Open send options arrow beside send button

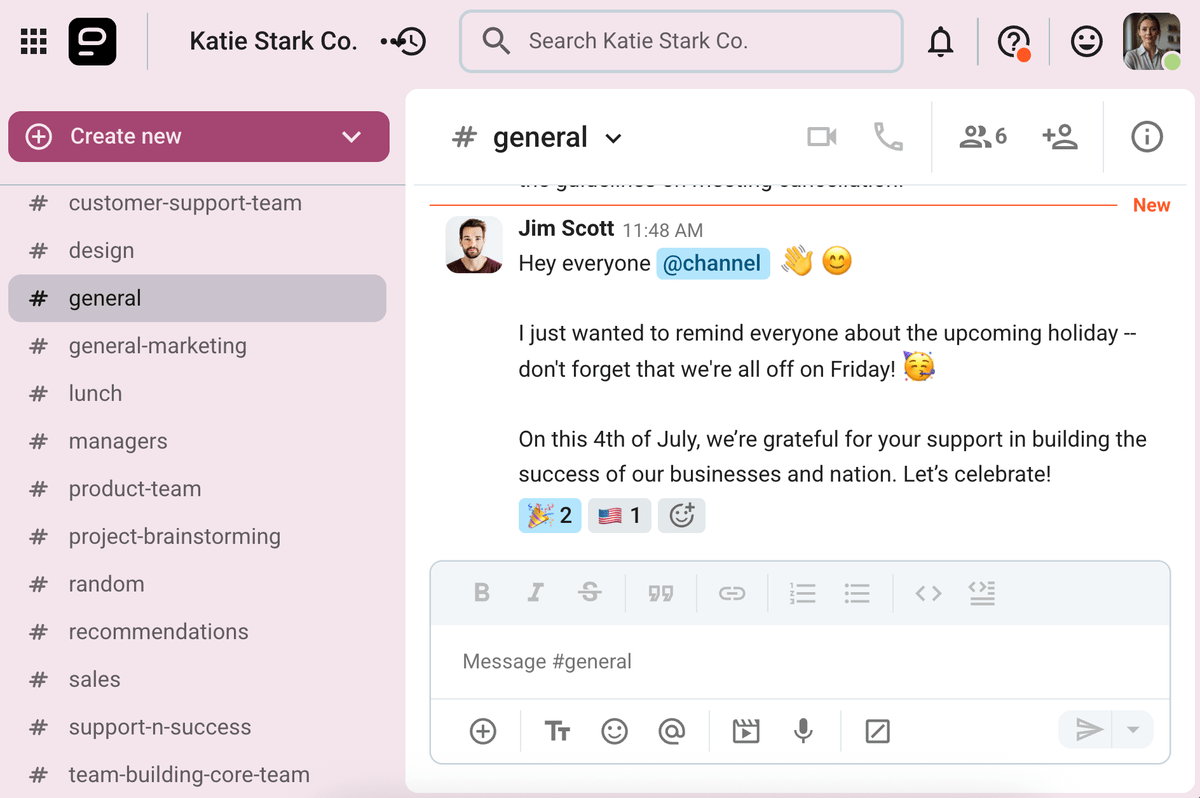(x=1133, y=730)
